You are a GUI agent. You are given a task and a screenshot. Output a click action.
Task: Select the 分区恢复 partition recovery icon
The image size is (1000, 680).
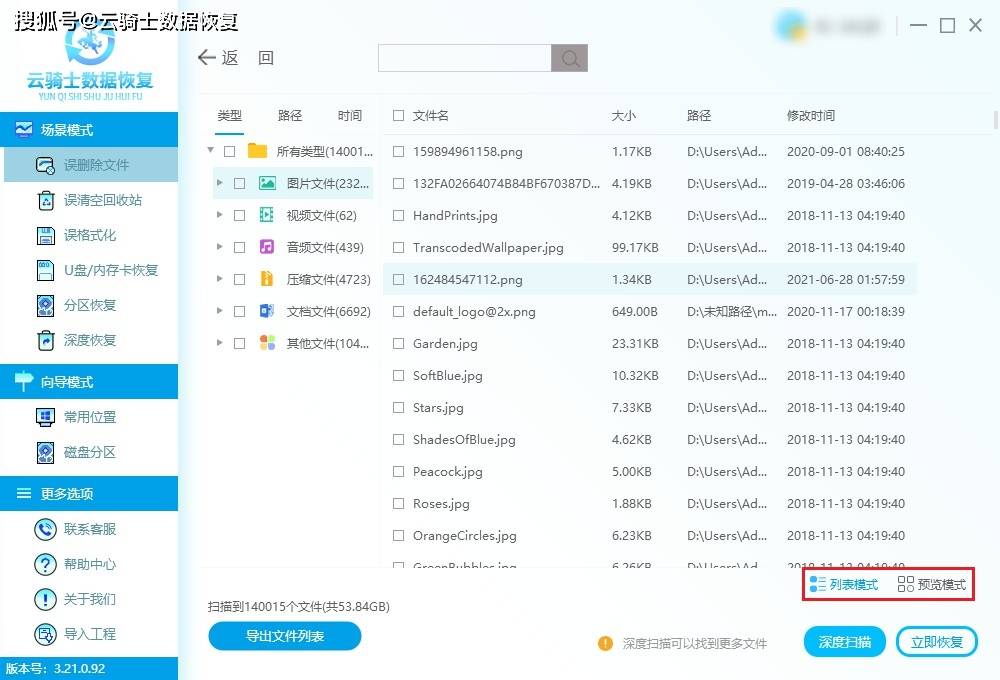46,306
